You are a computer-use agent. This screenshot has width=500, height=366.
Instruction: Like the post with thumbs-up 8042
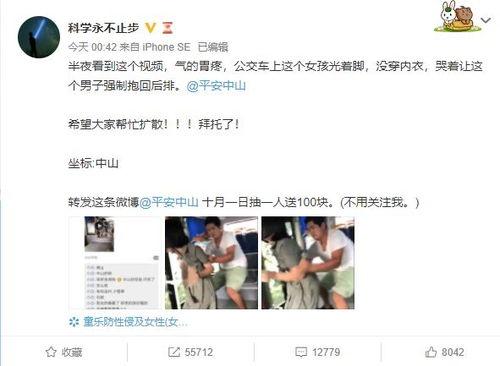[444, 352]
